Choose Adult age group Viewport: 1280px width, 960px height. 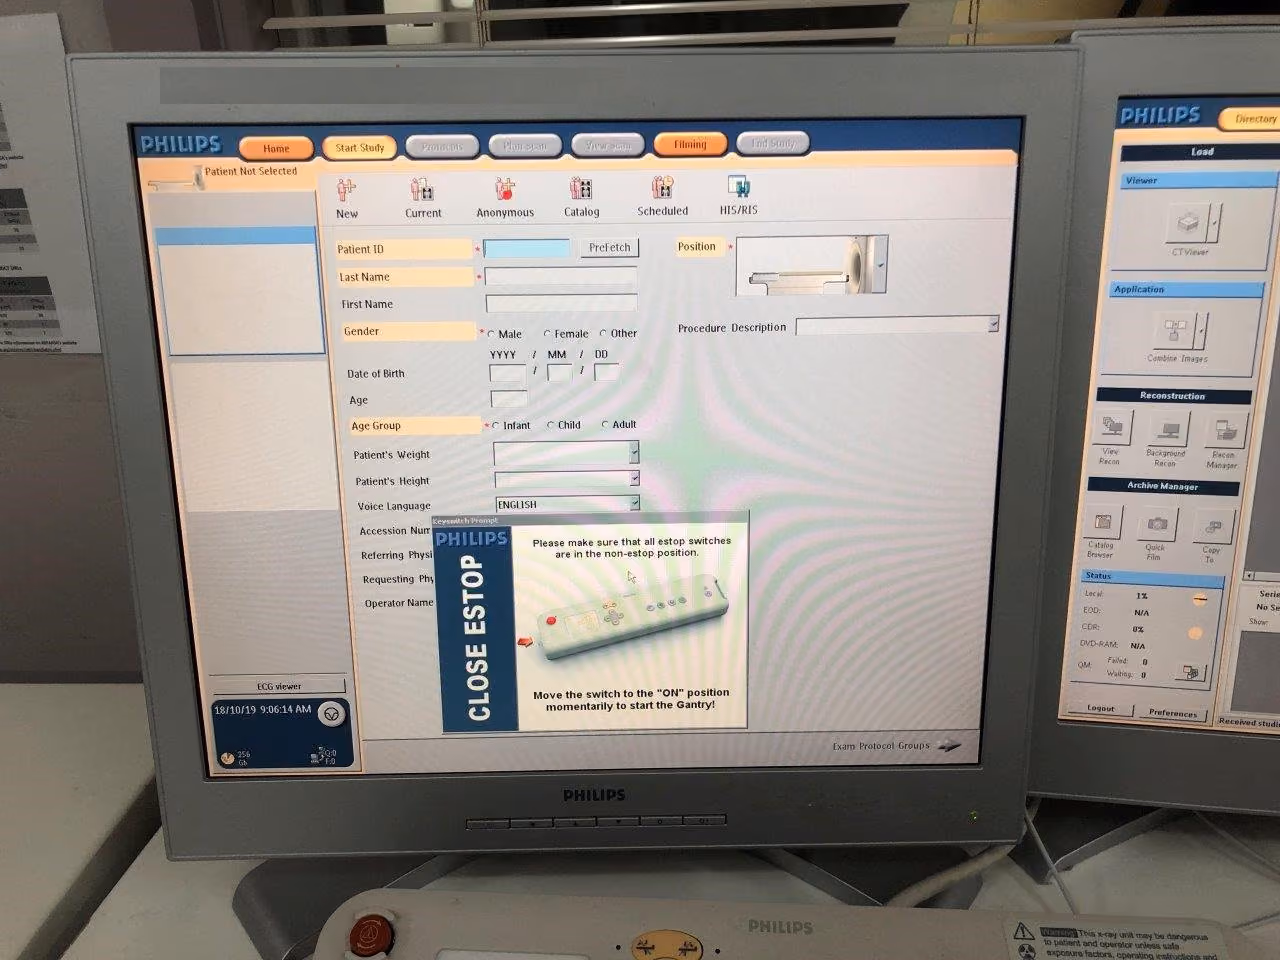click(x=605, y=424)
